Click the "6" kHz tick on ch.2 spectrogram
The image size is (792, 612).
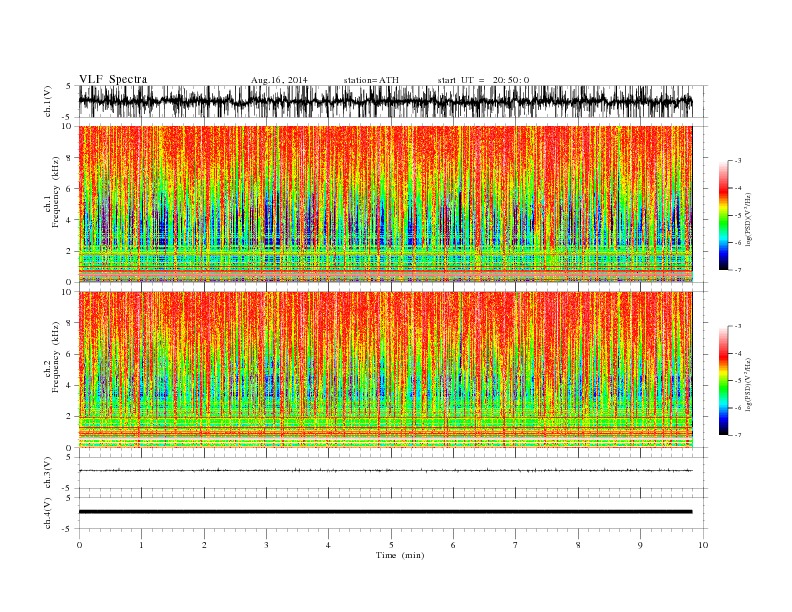(x=70, y=354)
